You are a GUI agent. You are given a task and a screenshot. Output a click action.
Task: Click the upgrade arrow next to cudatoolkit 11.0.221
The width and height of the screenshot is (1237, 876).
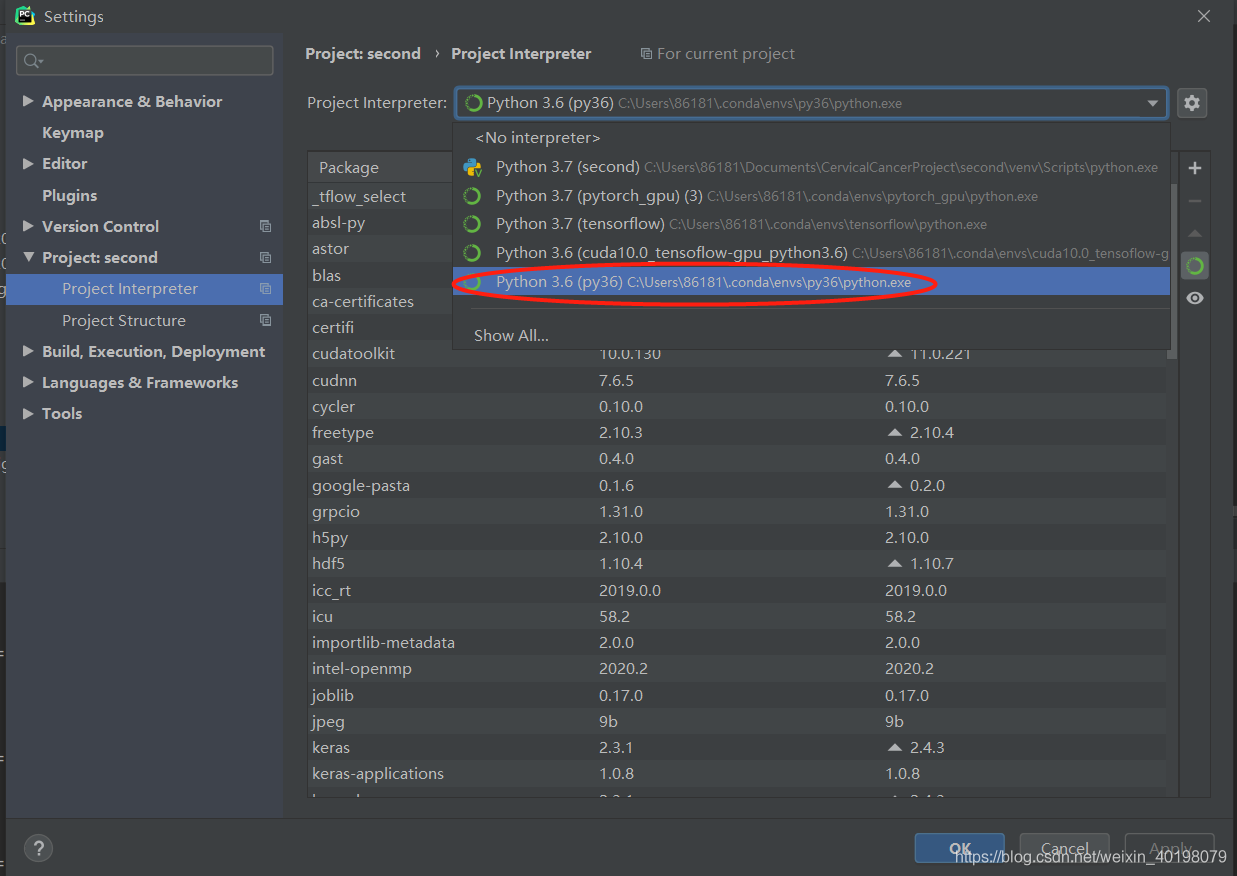[x=895, y=354]
